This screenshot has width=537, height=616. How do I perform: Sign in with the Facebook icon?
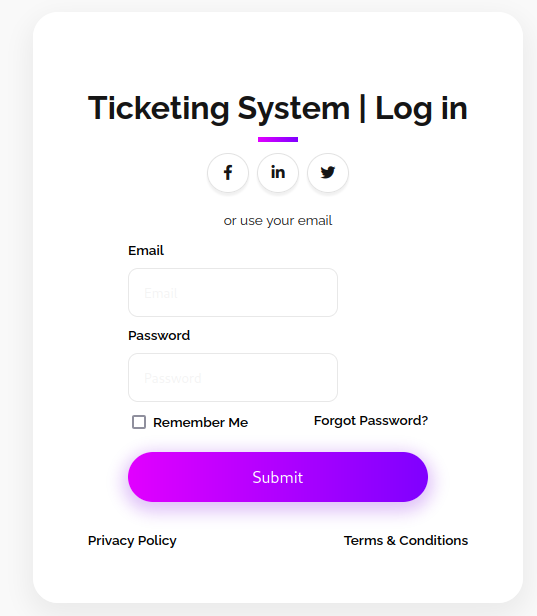pos(228,172)
